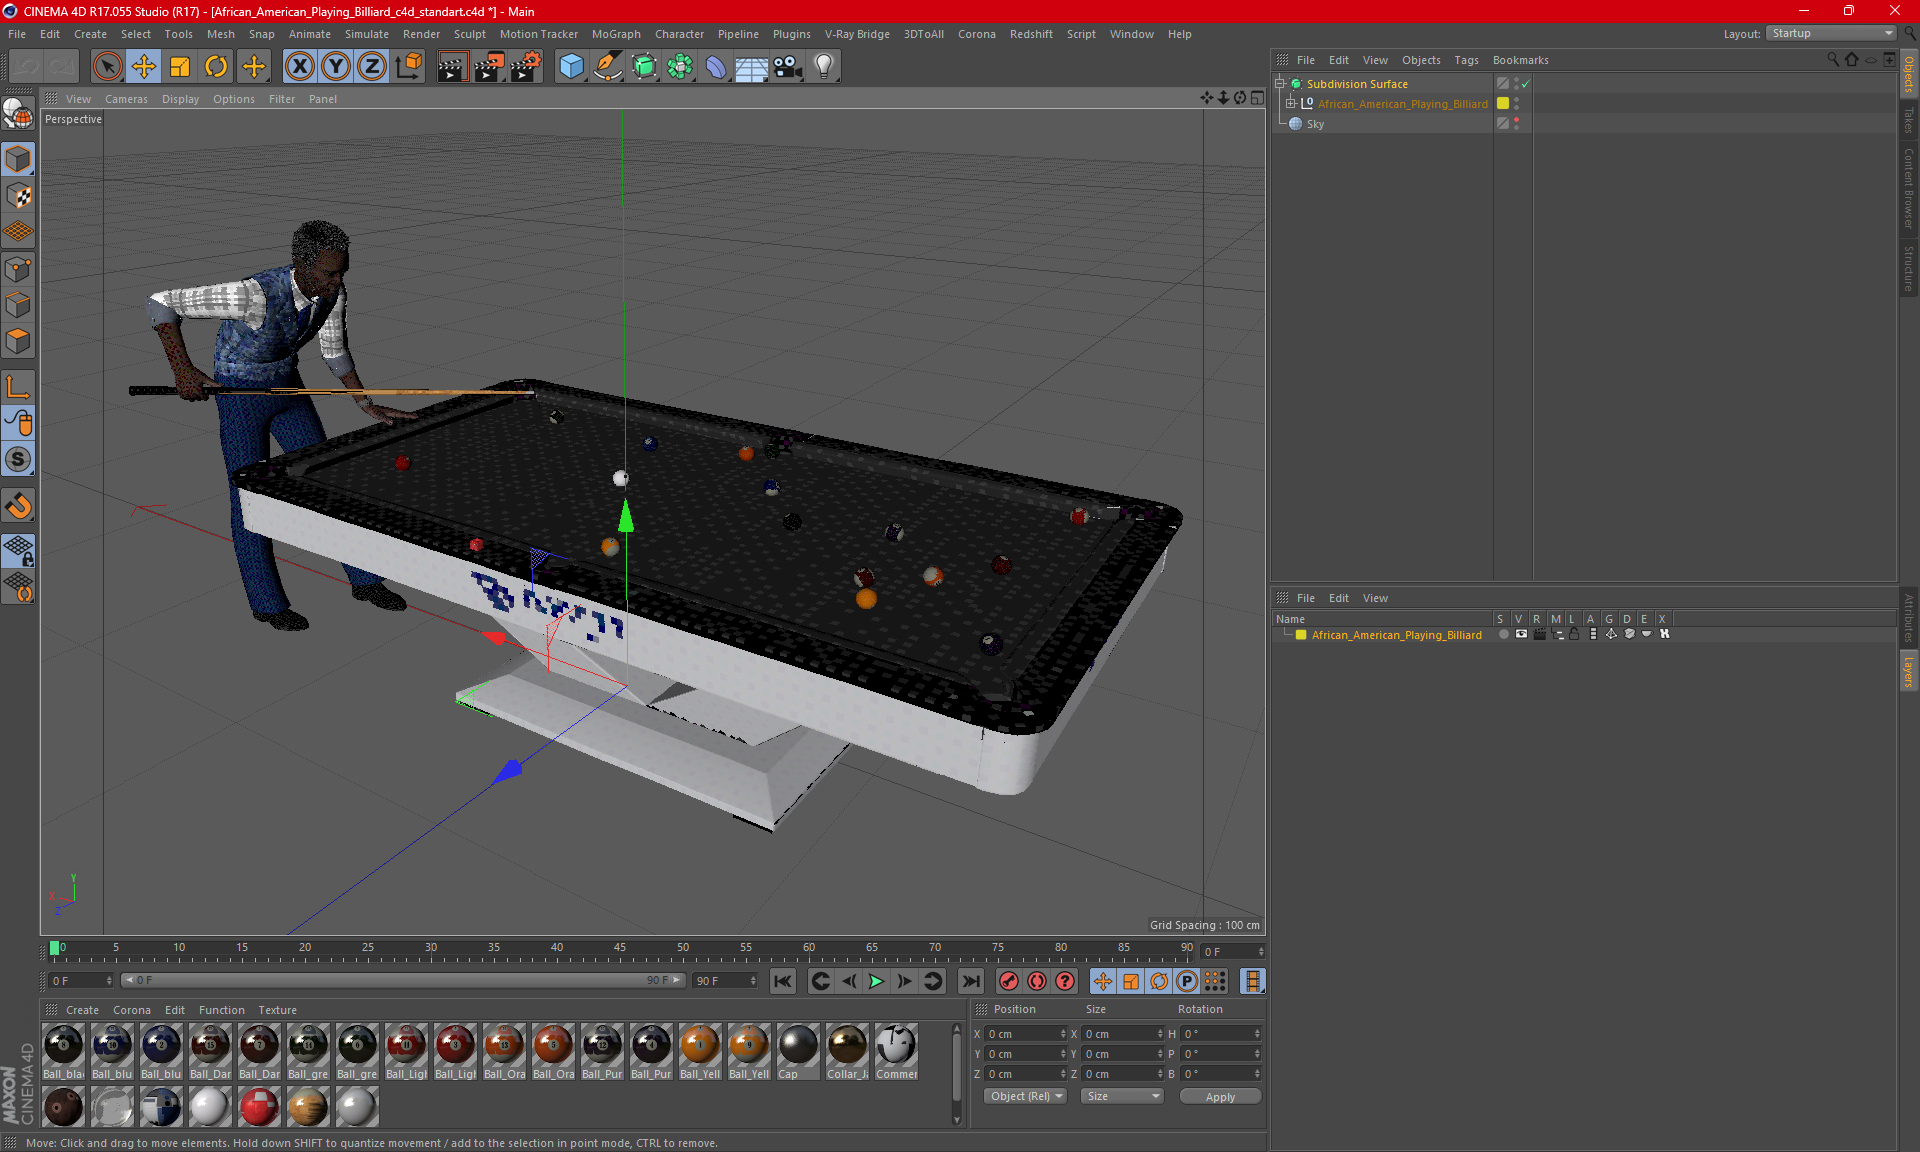1920x1152 pixels.
Task: Open viewport Cameras menu
Action: point(126,99)
